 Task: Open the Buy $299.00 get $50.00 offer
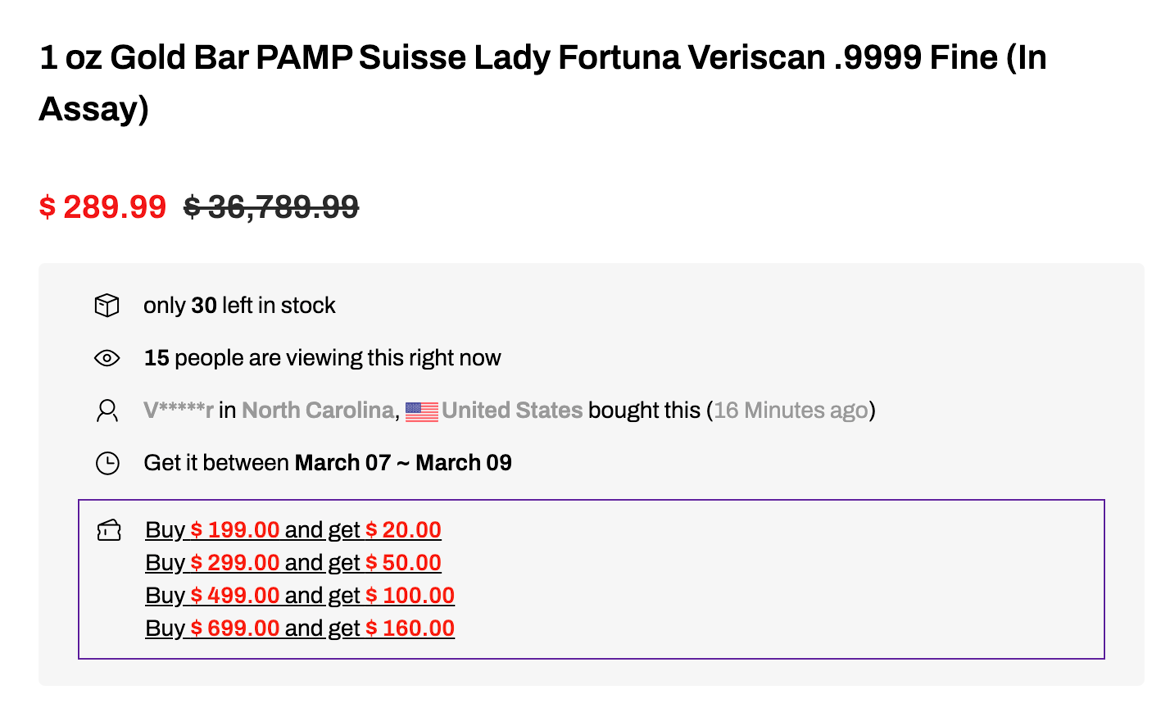click(293, 563)
